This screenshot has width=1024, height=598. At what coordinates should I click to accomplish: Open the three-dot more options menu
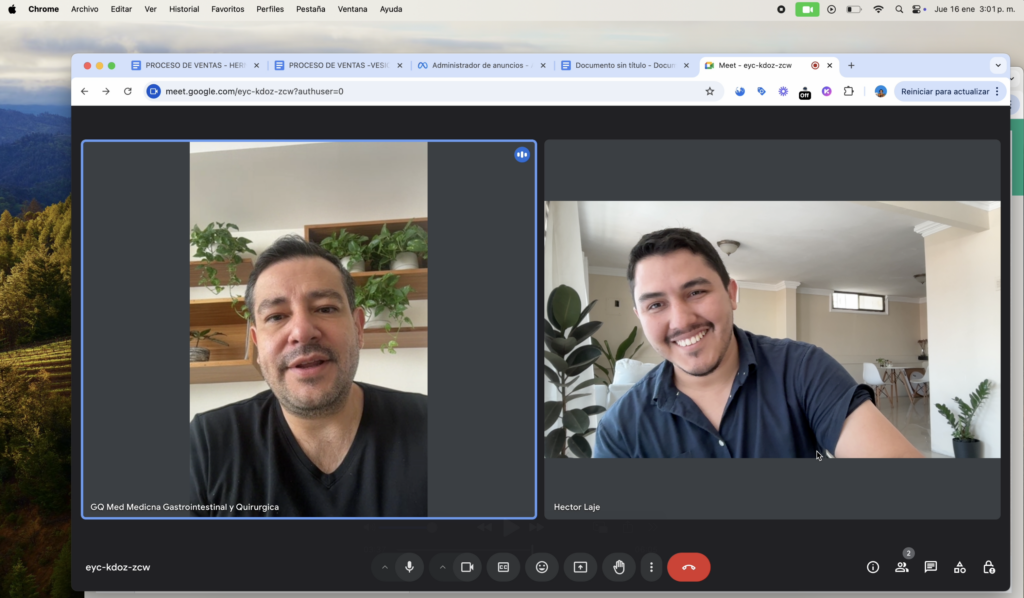[x=651, y=567]
